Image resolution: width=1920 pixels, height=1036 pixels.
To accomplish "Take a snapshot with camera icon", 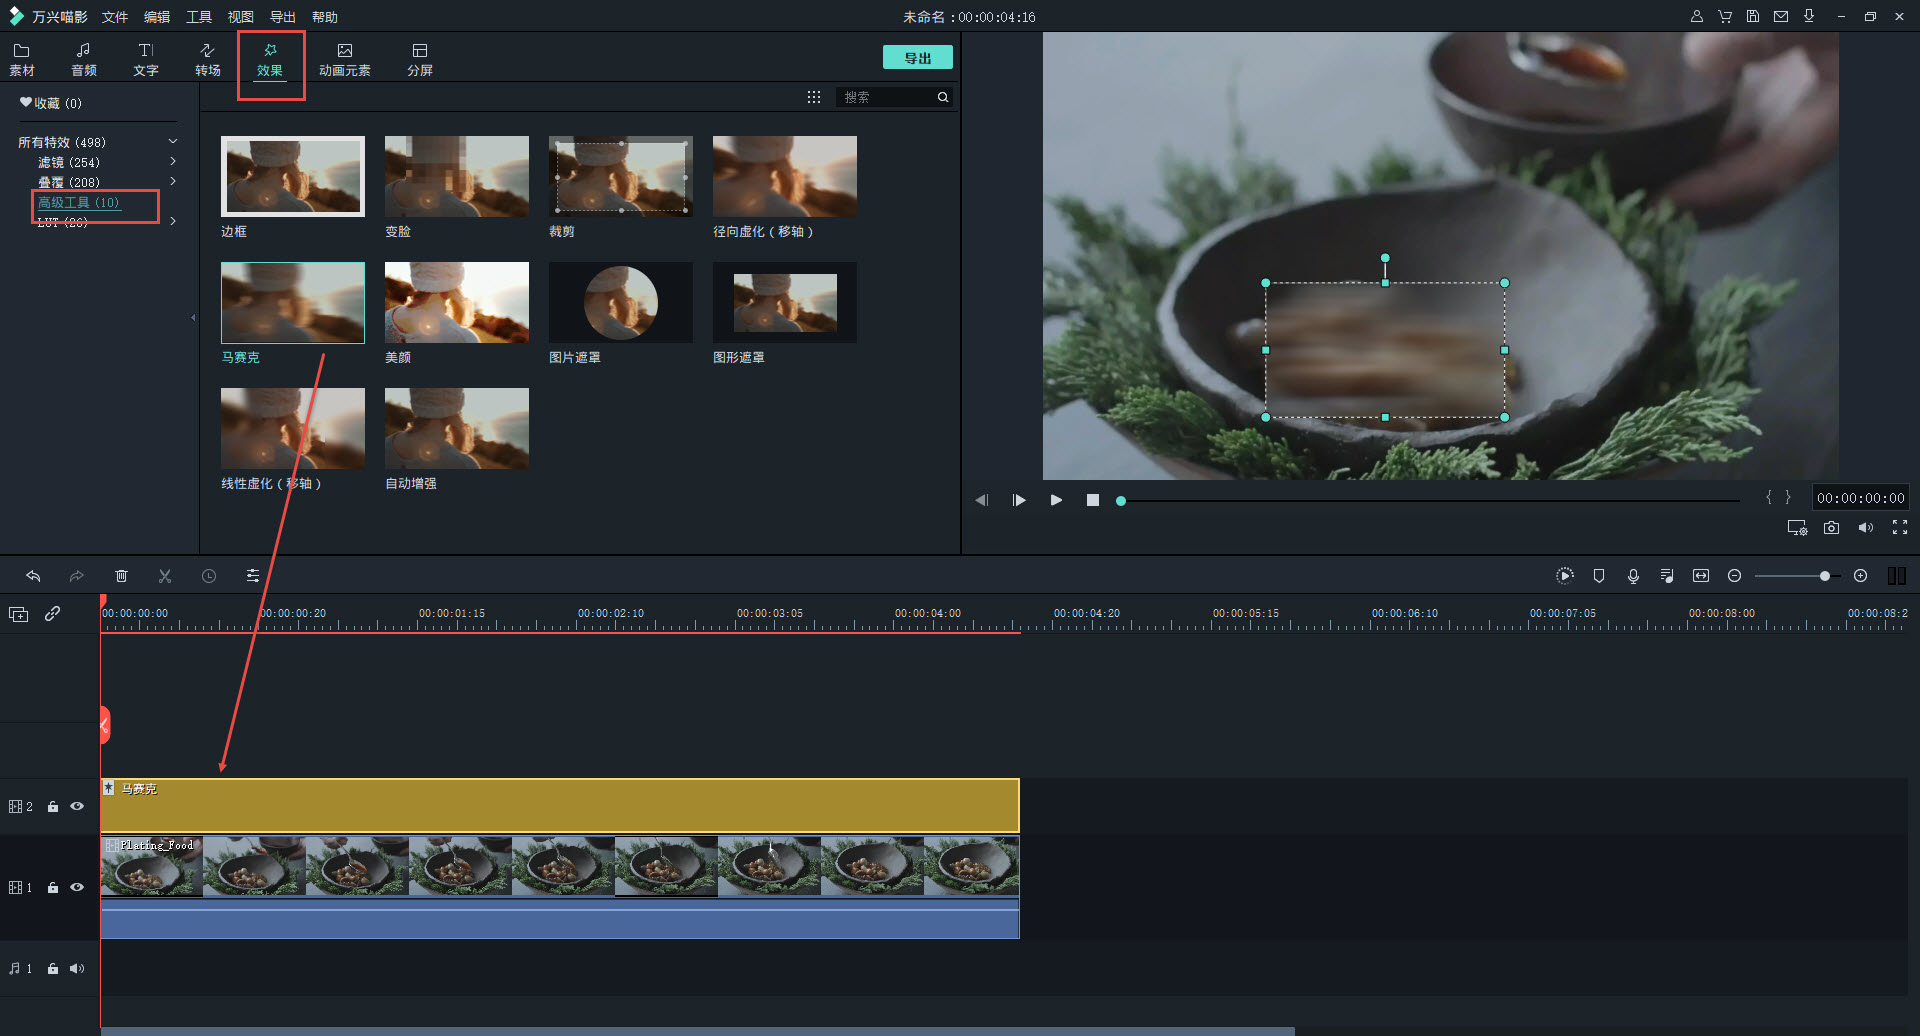I will (1831, 528).
